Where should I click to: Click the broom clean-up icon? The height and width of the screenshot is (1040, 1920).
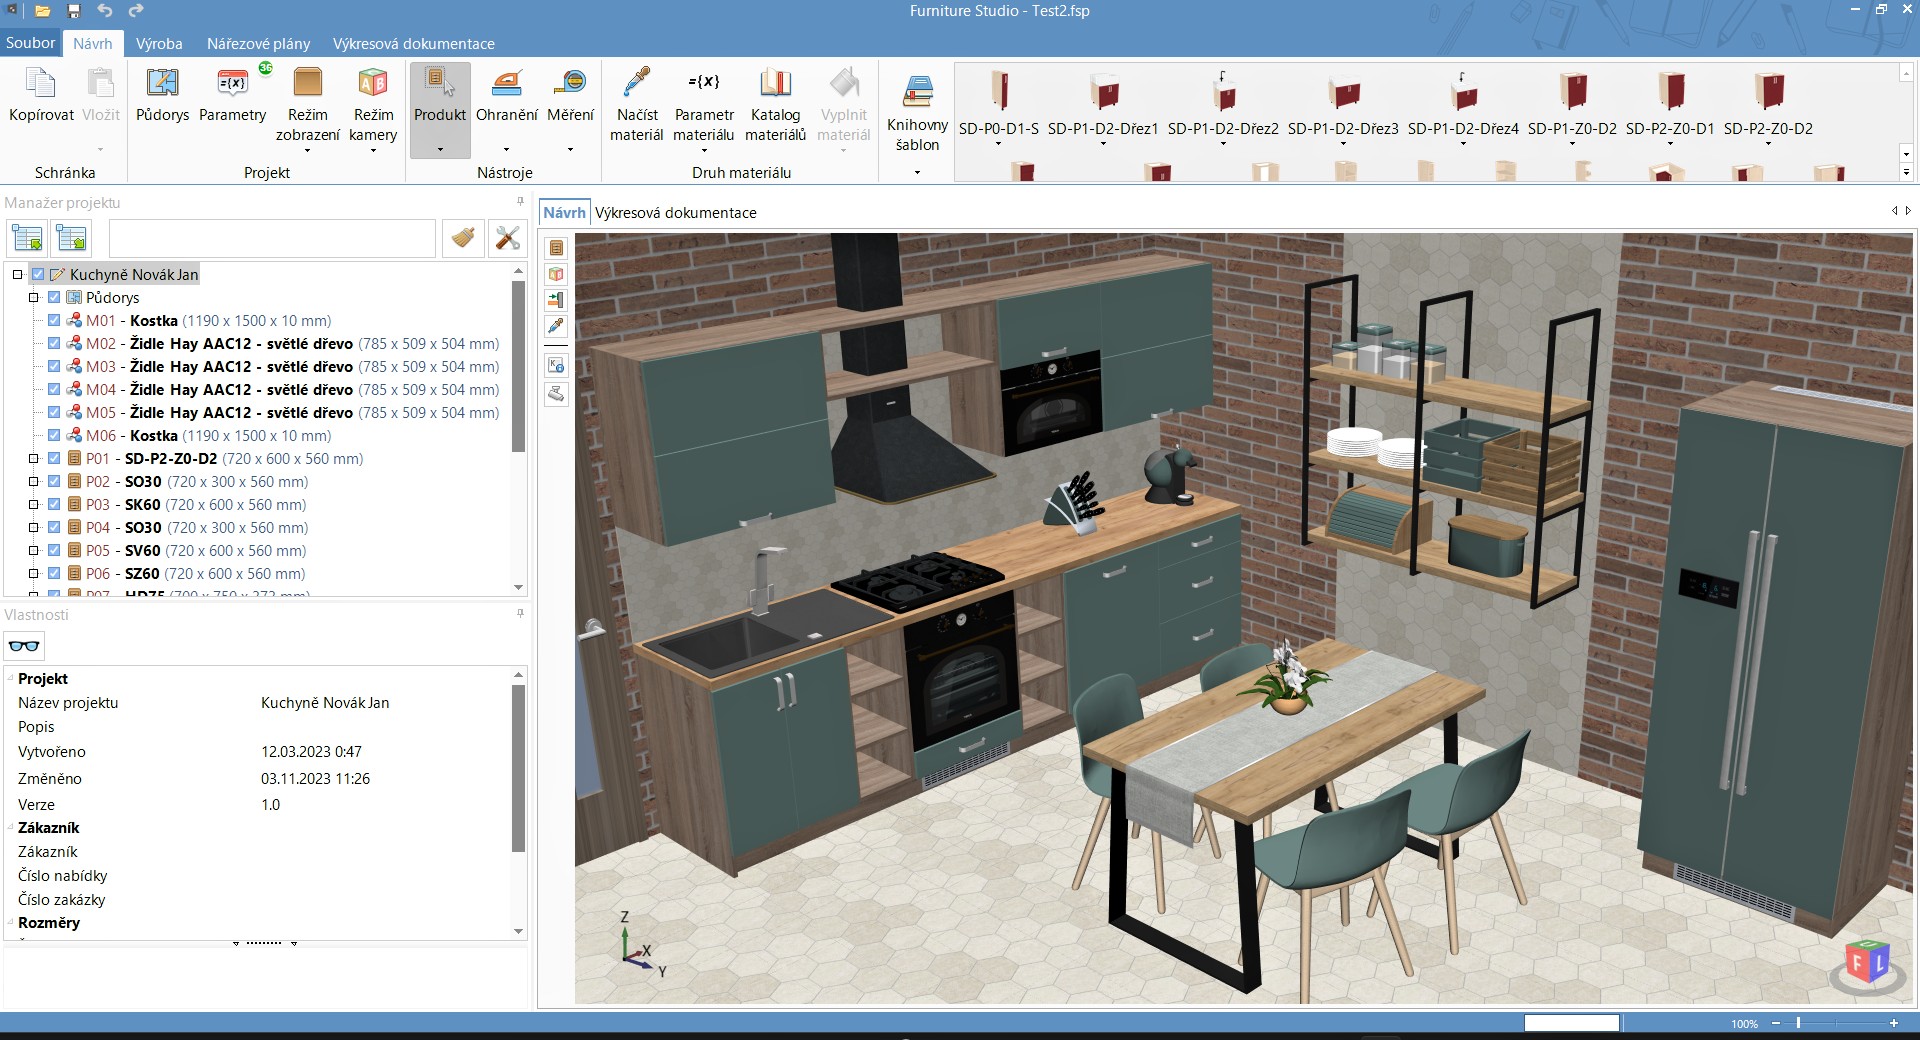point(463,238)
